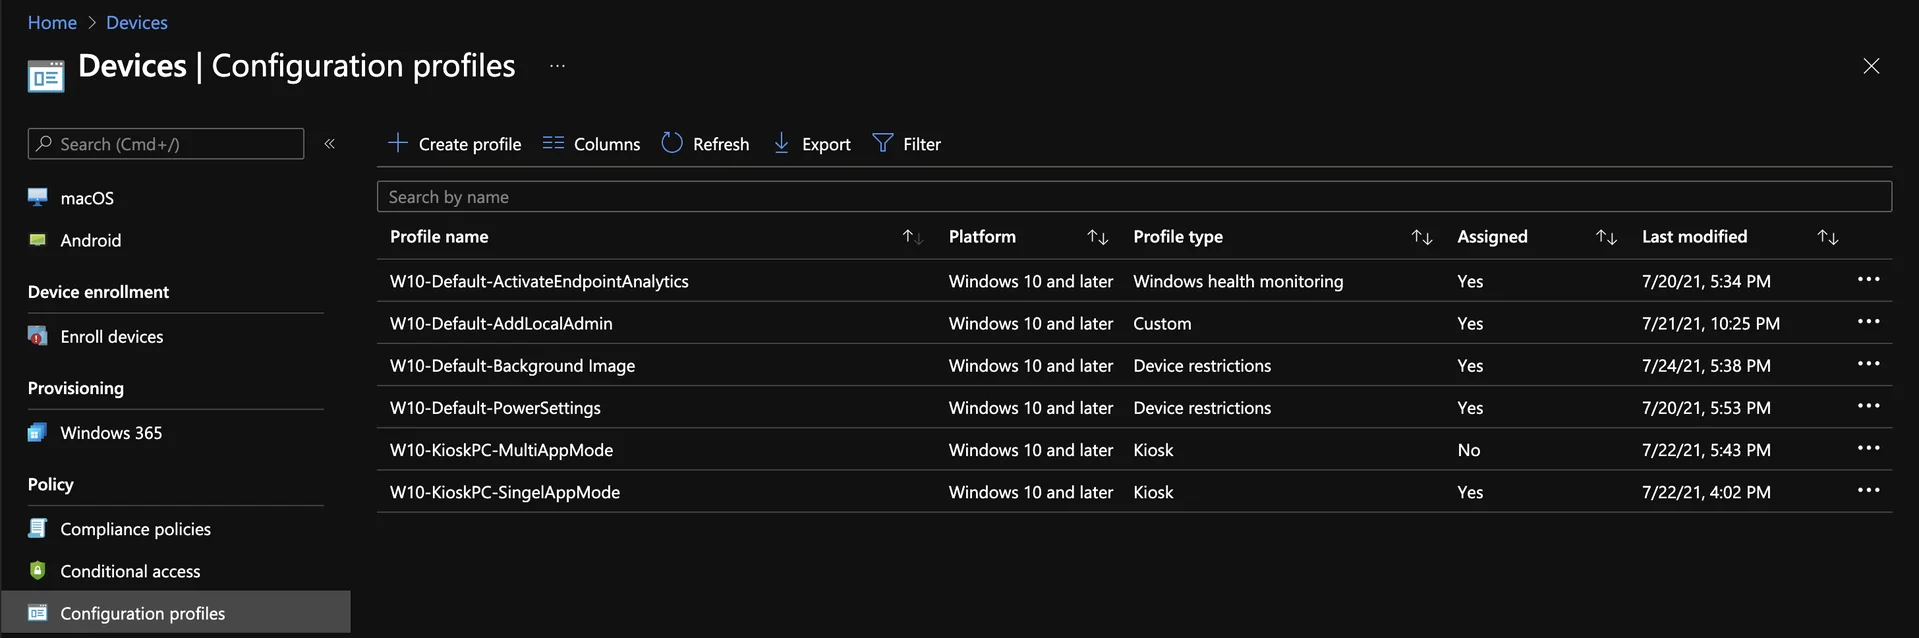1919x638 pixels.
Task: Click the No value in Assigned column
Action: click(1468, 450)
